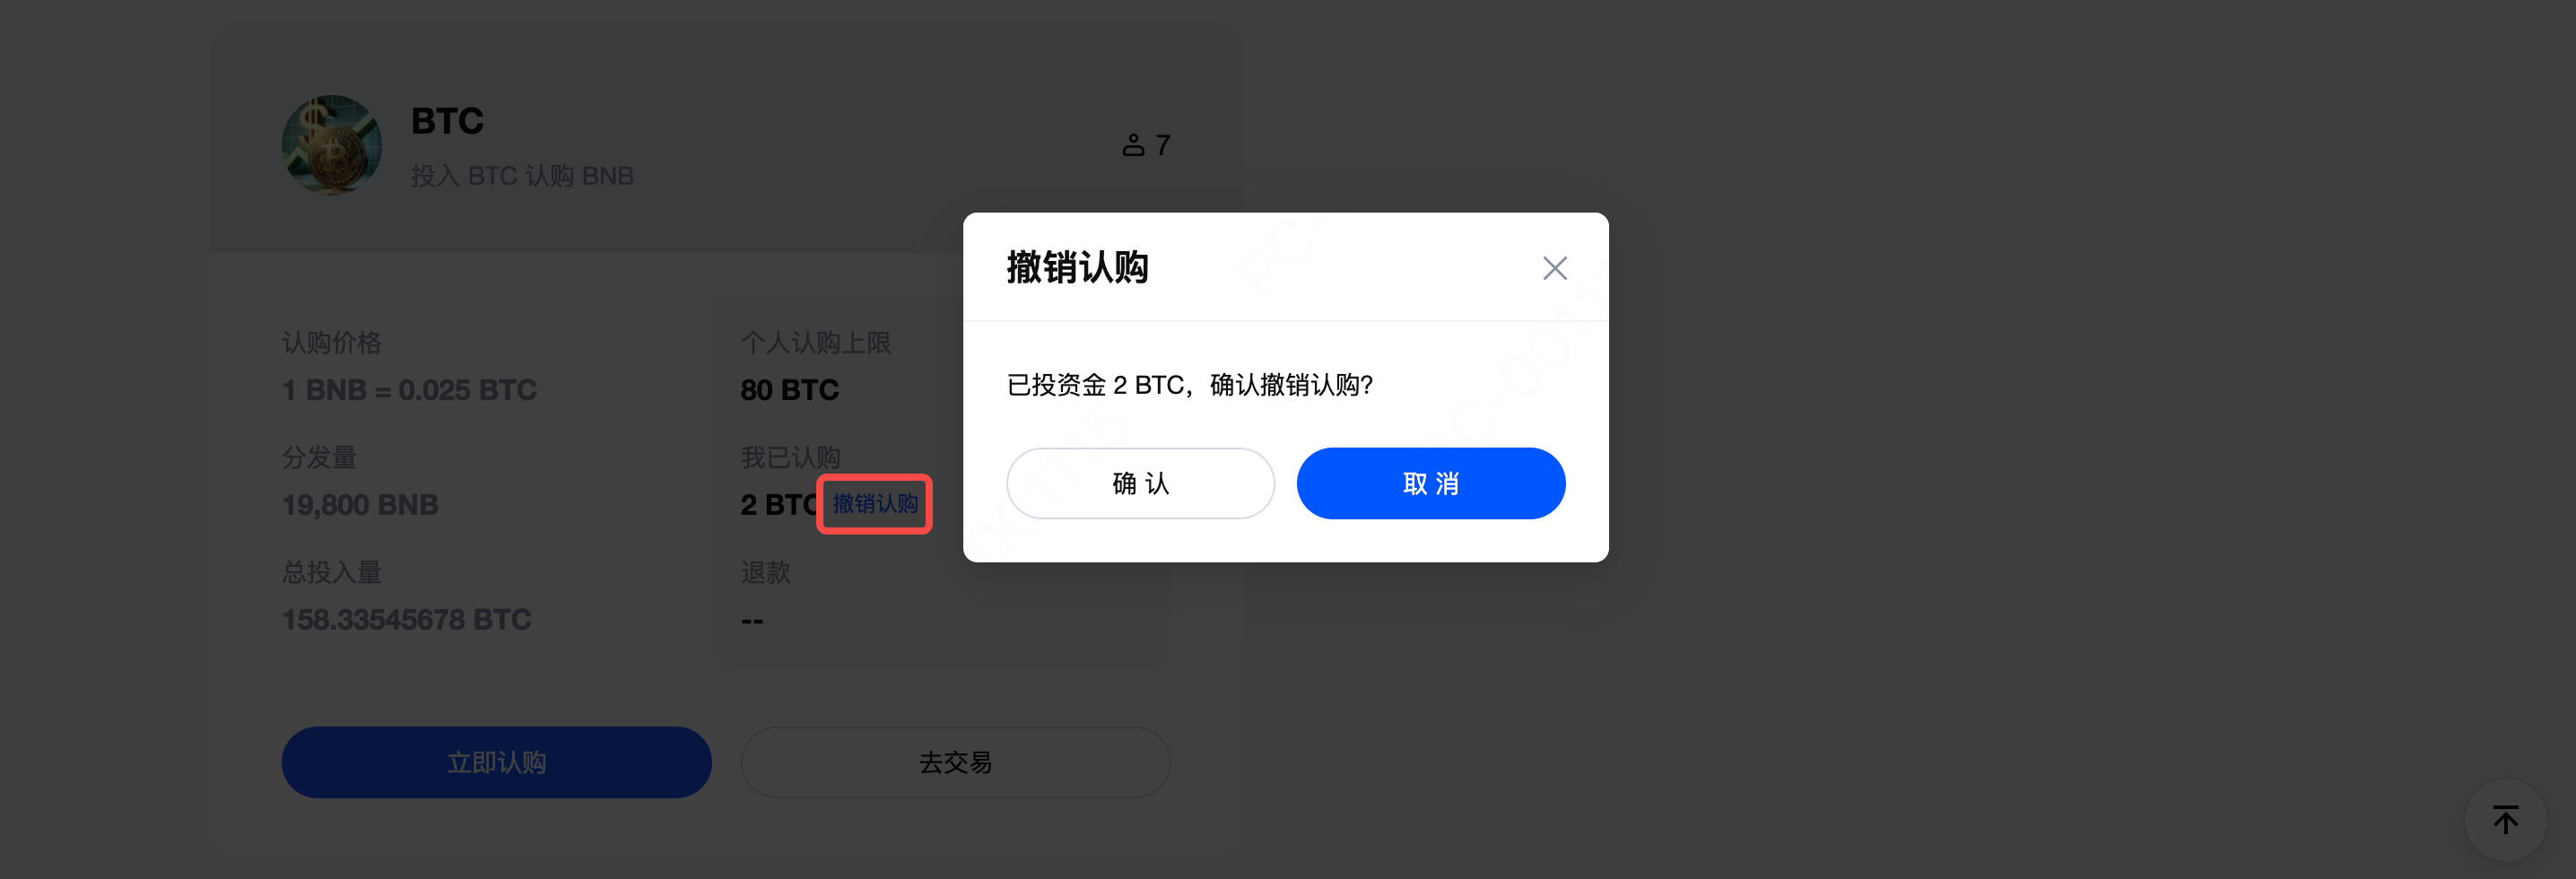The image size is (2576, 879).
Task: Click the 撤销认购 link beside 2 BTC
Action: (875, 504)
